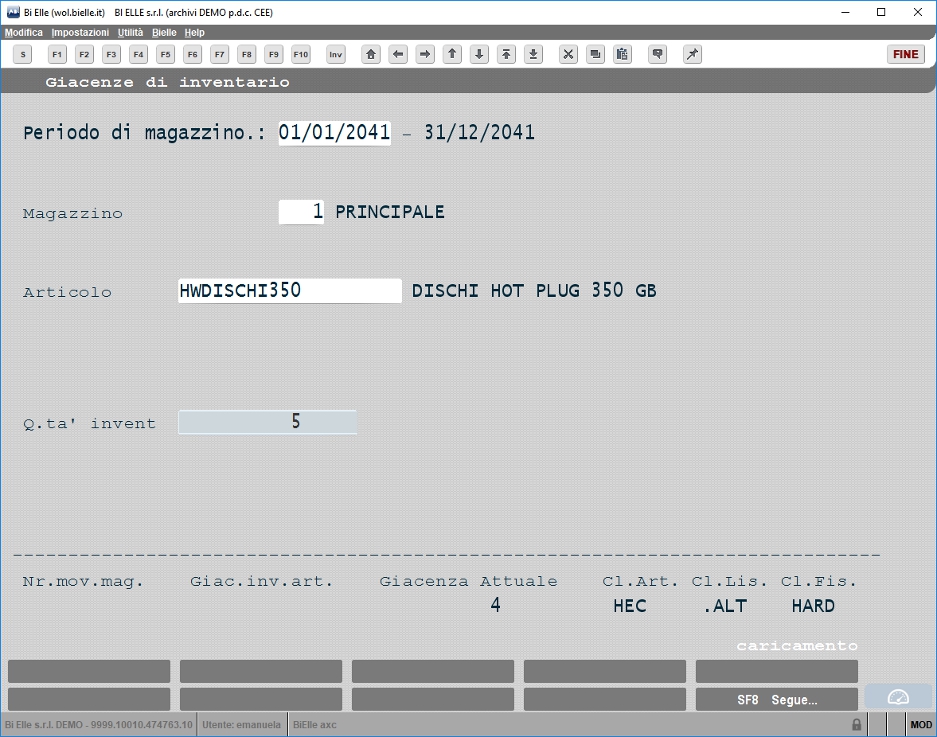Click the F7 function key button

click(219, 54)
